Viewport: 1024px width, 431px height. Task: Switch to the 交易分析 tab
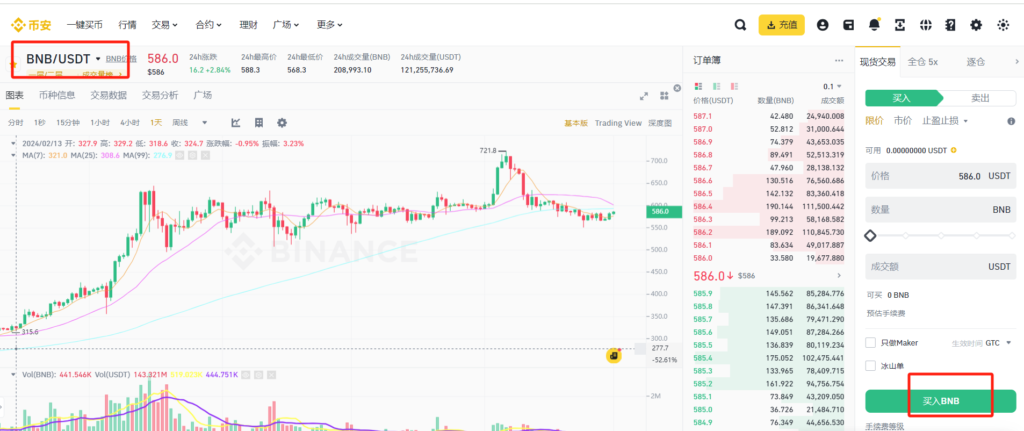click(x=160, y=95)
